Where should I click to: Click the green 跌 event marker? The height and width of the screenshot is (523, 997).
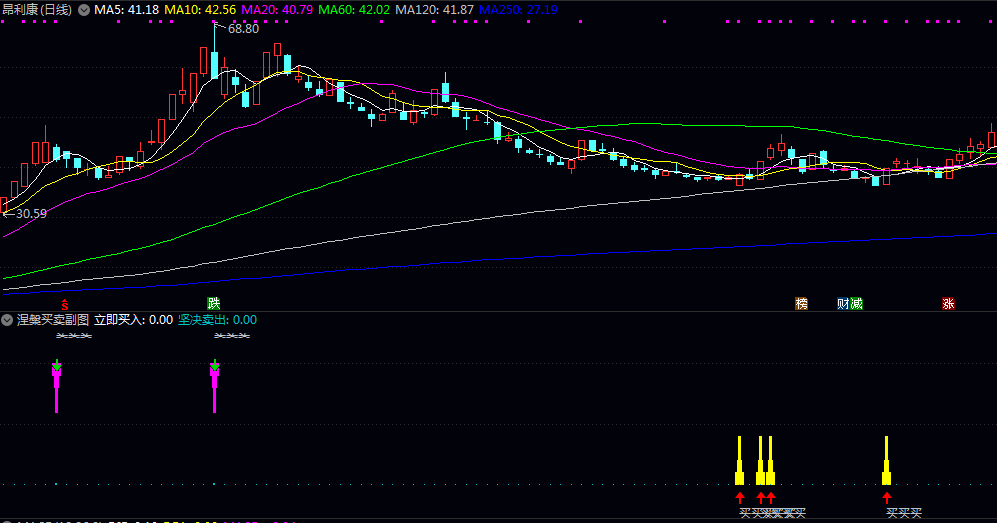pos(214,304)
